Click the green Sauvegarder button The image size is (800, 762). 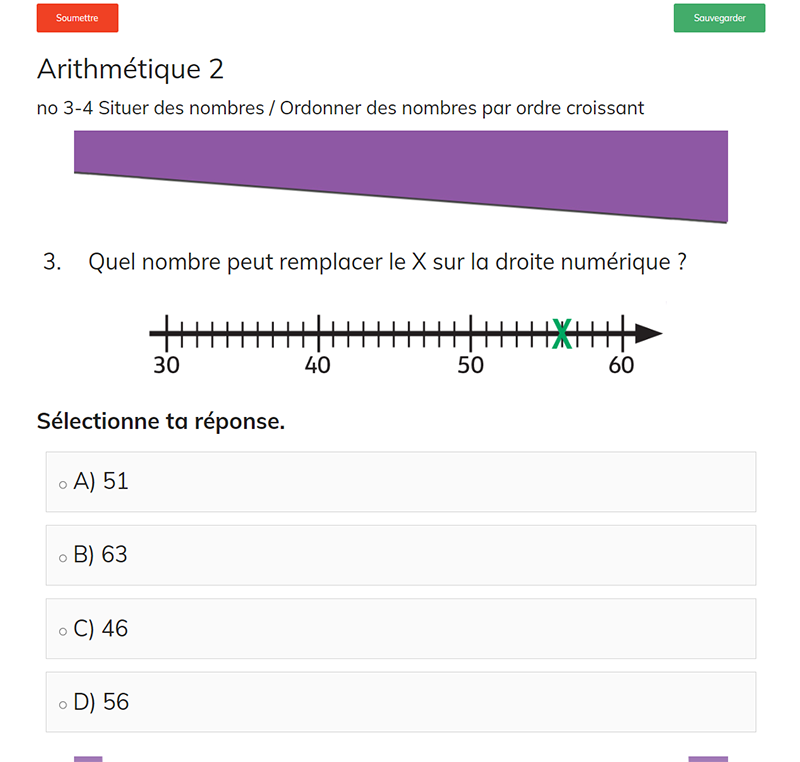pyautogui.click(x=719, y=18)
